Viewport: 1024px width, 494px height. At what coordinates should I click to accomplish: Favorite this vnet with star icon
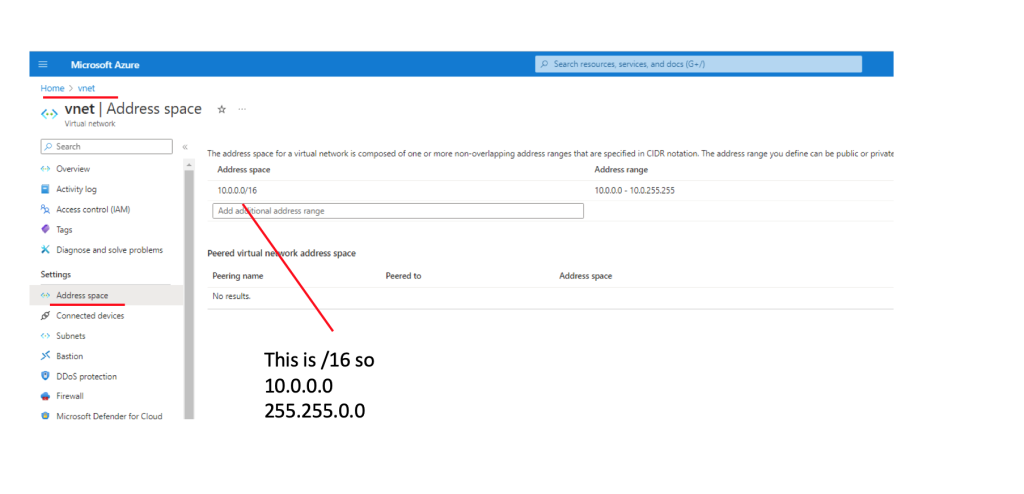point(221,109)
